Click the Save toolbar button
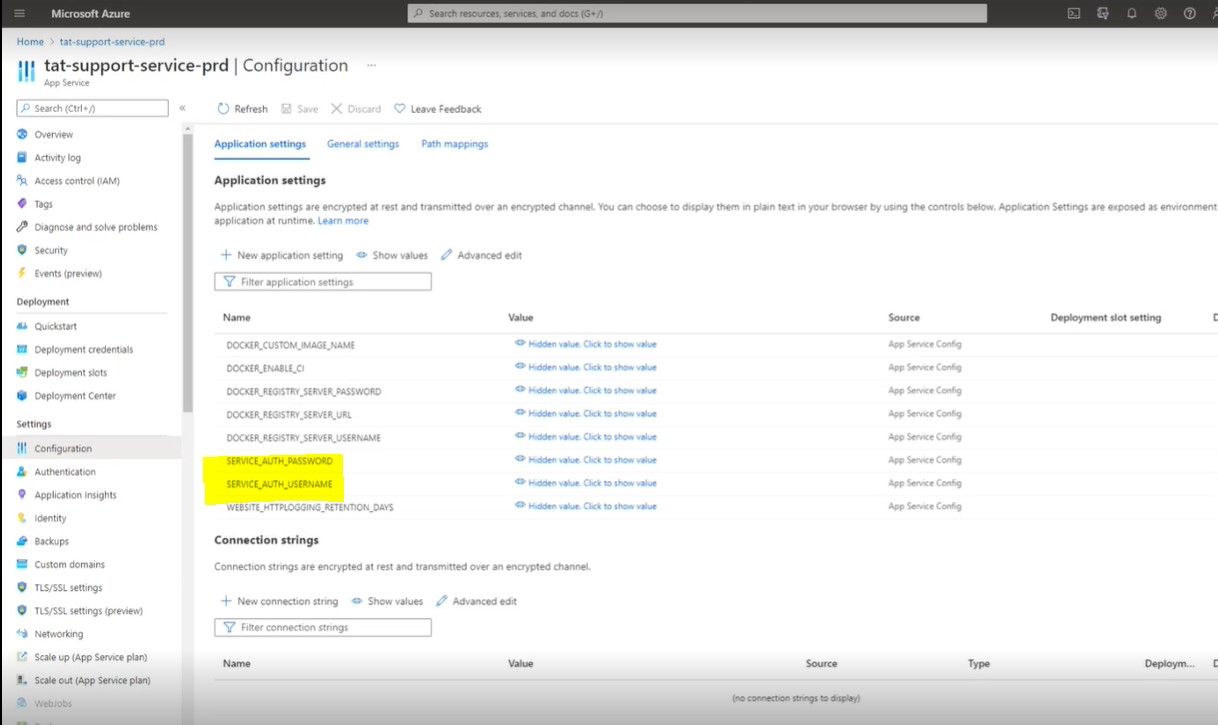 299,109
